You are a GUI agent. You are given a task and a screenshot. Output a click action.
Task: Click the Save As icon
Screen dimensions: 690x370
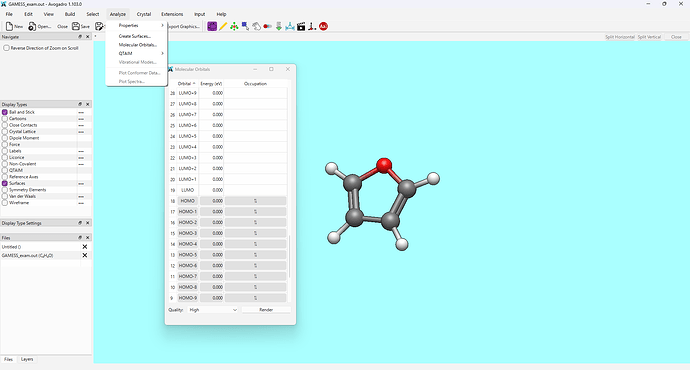pos(99,26)
